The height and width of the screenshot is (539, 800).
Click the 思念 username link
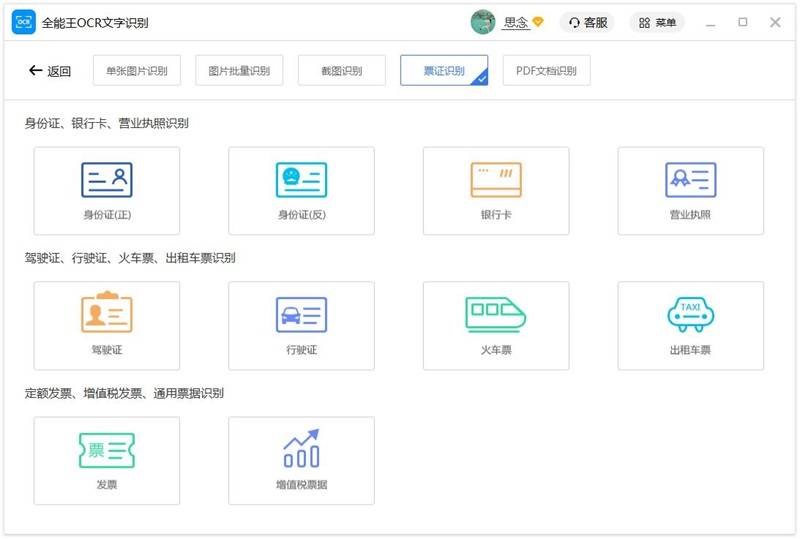tap(515, 22)
